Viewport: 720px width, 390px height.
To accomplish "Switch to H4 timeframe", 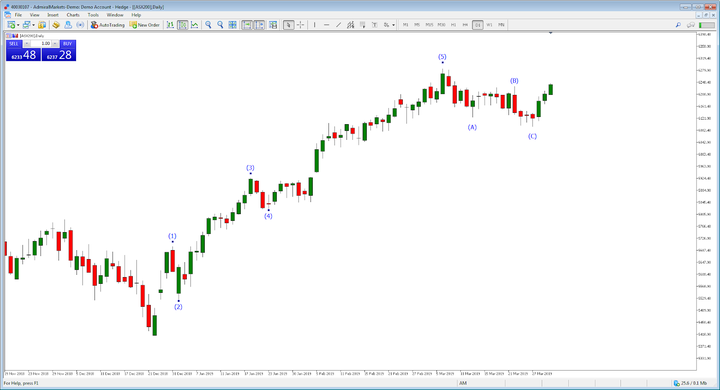I will coord(465,25).
